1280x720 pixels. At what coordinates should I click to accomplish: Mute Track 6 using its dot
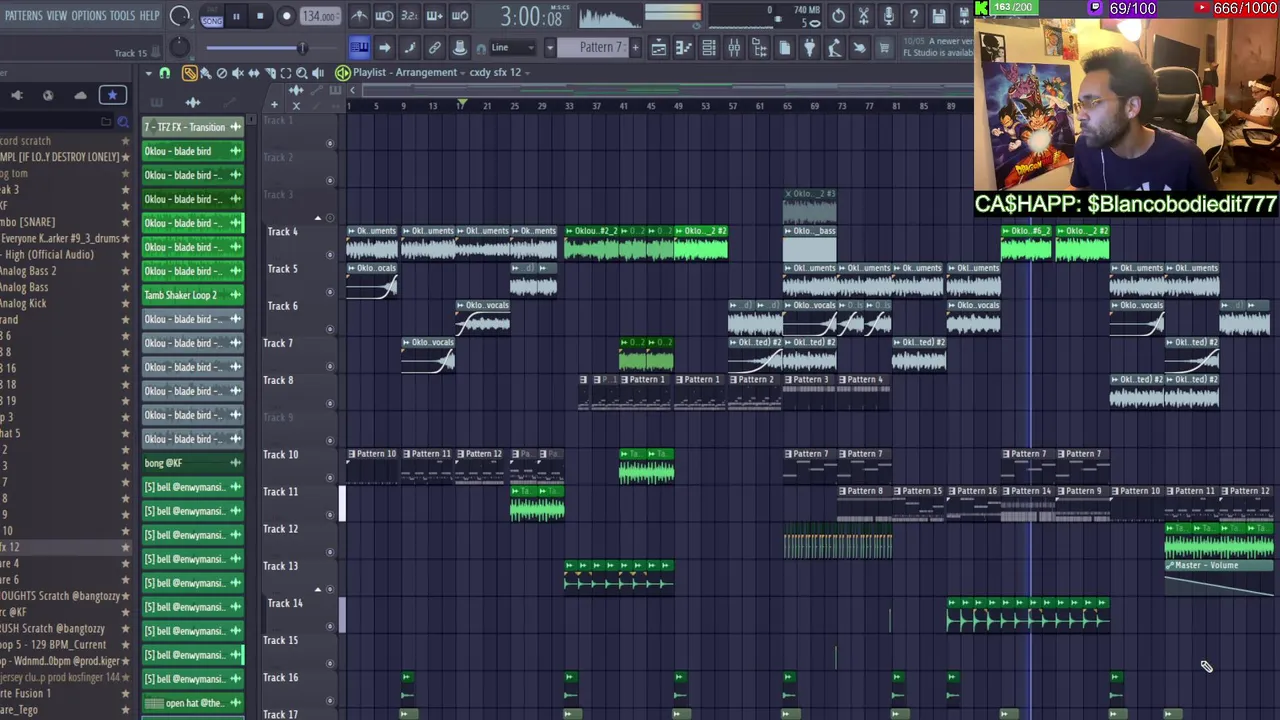coord(330,329)
